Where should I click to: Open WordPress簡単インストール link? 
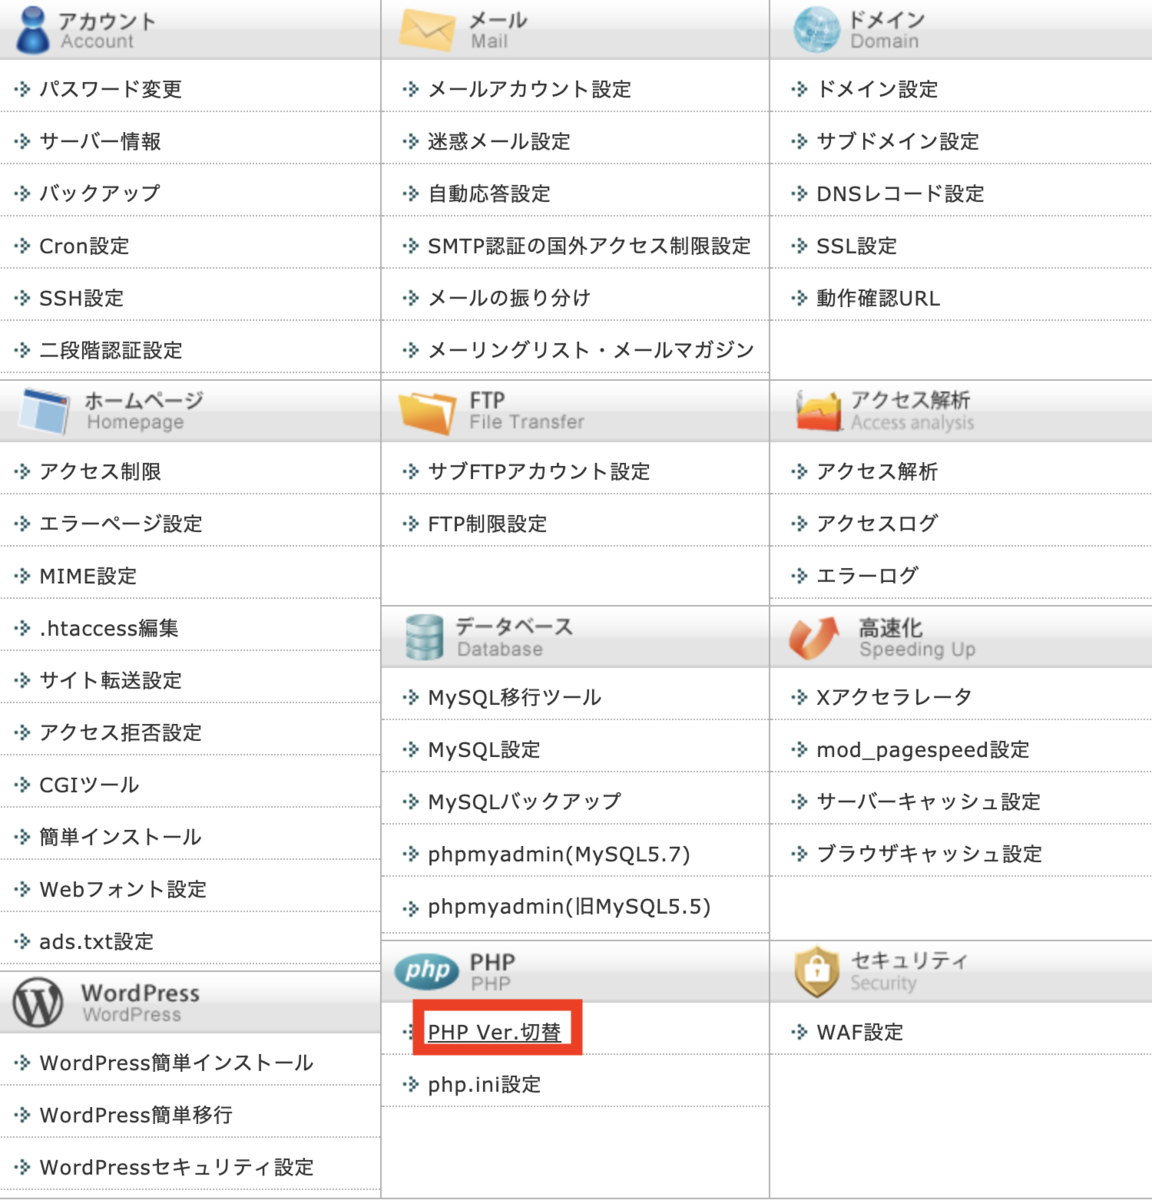coord(176,1062)
